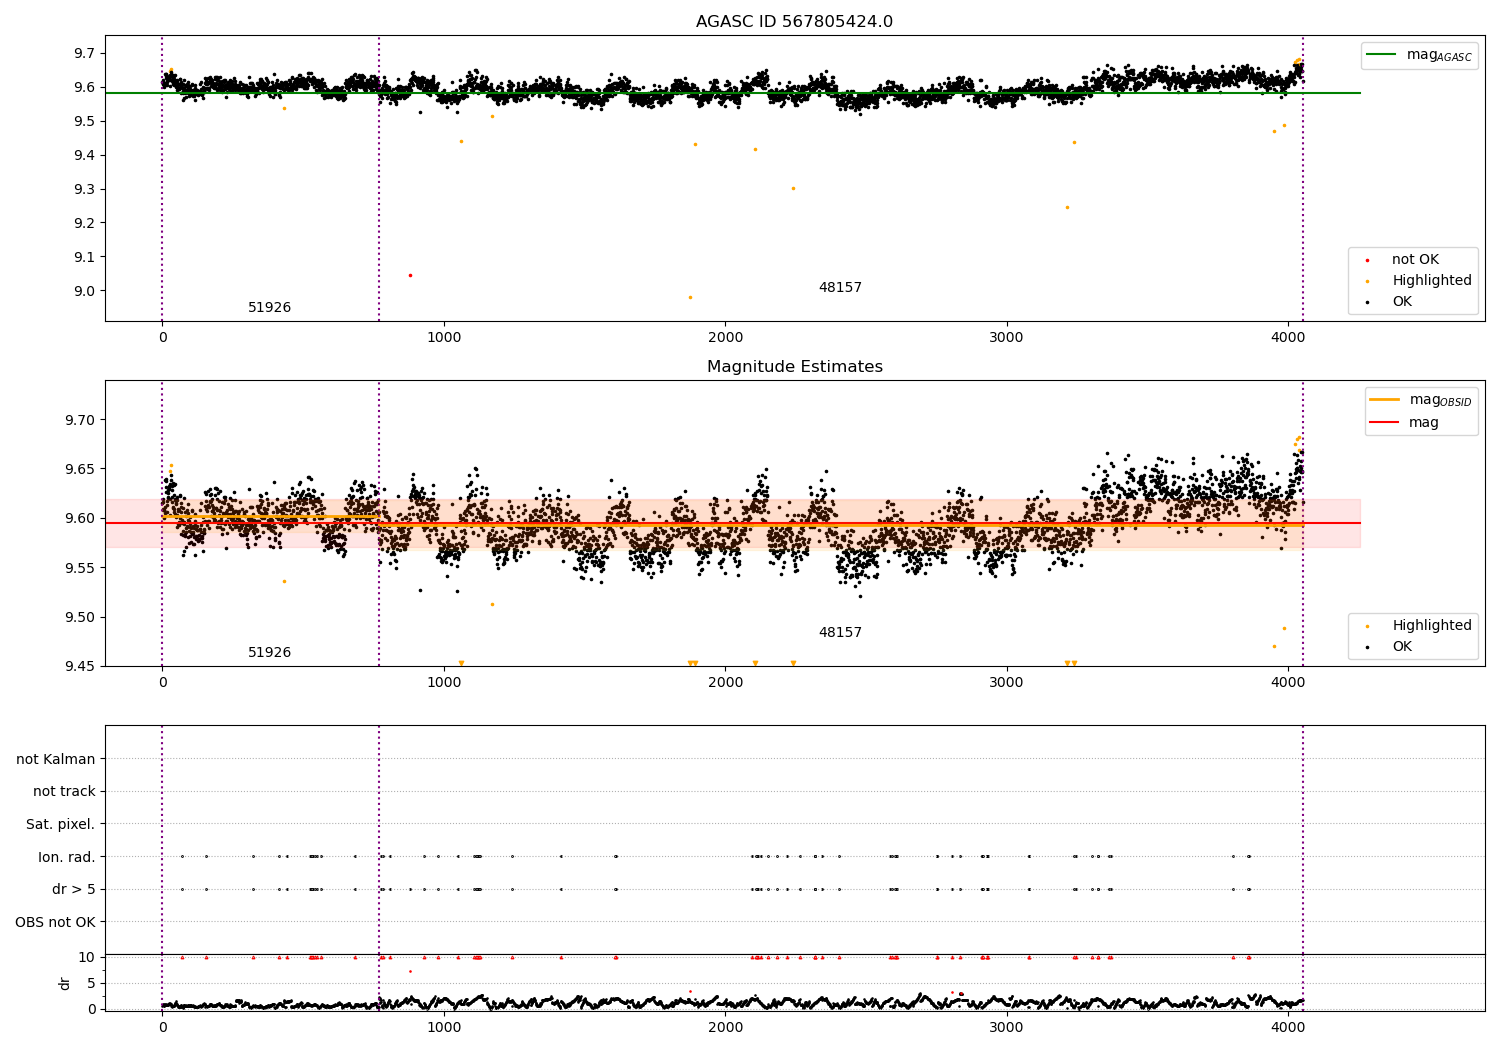Click the green line sample in the mag AGASC legend
The image size is (1500, 1050).
[x=1381, y=55]
